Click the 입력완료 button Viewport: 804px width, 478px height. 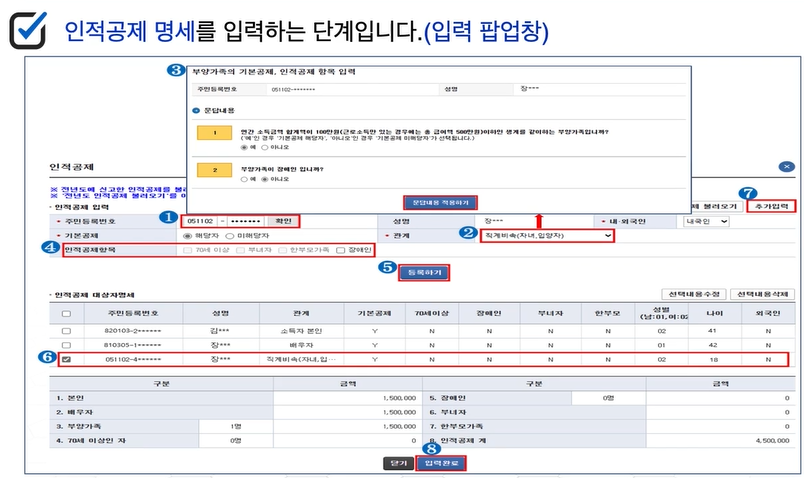pos(441,463)
